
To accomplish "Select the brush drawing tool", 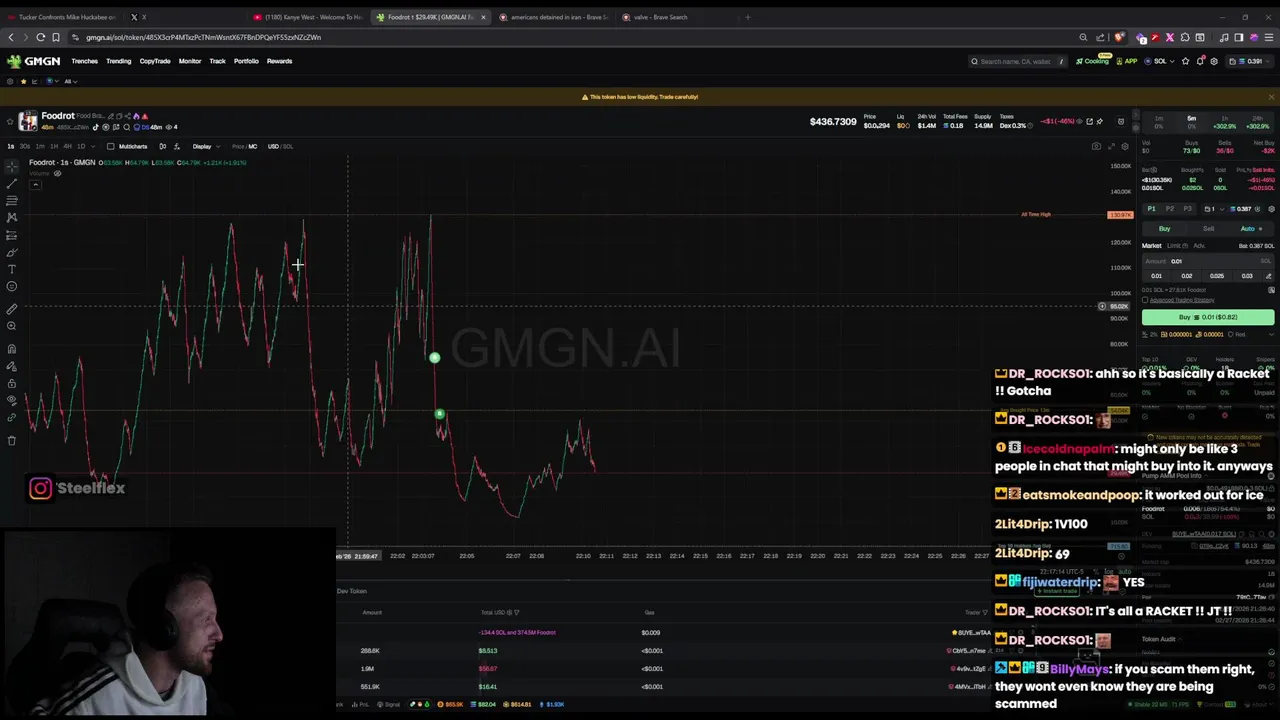I will click(11, 252).
